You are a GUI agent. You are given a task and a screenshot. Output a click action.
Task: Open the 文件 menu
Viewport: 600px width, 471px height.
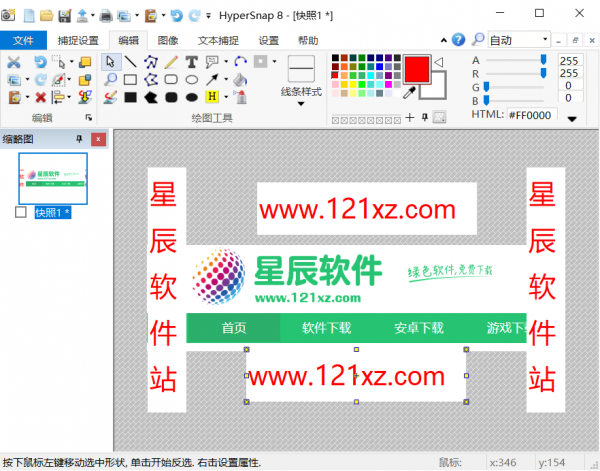pyautogui.click(x=23, y=40)
